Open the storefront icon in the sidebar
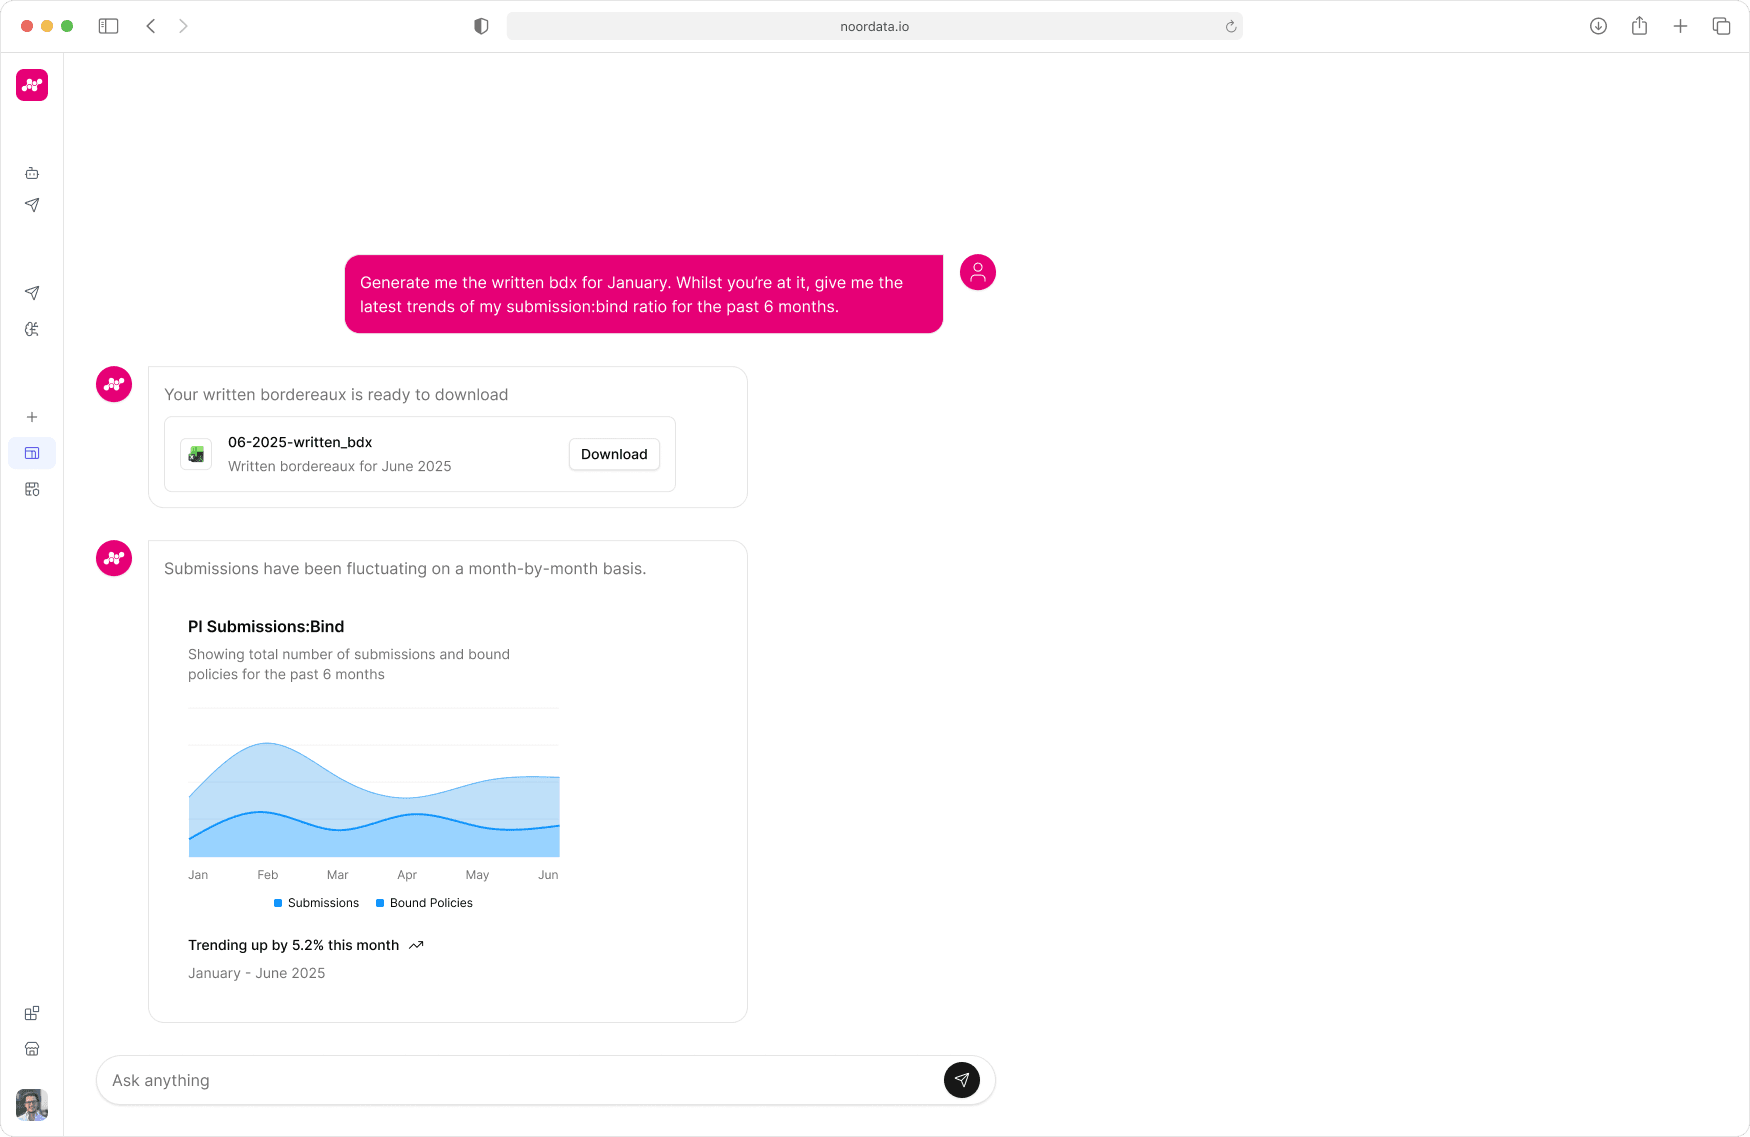 click(x=32, y=1049)
